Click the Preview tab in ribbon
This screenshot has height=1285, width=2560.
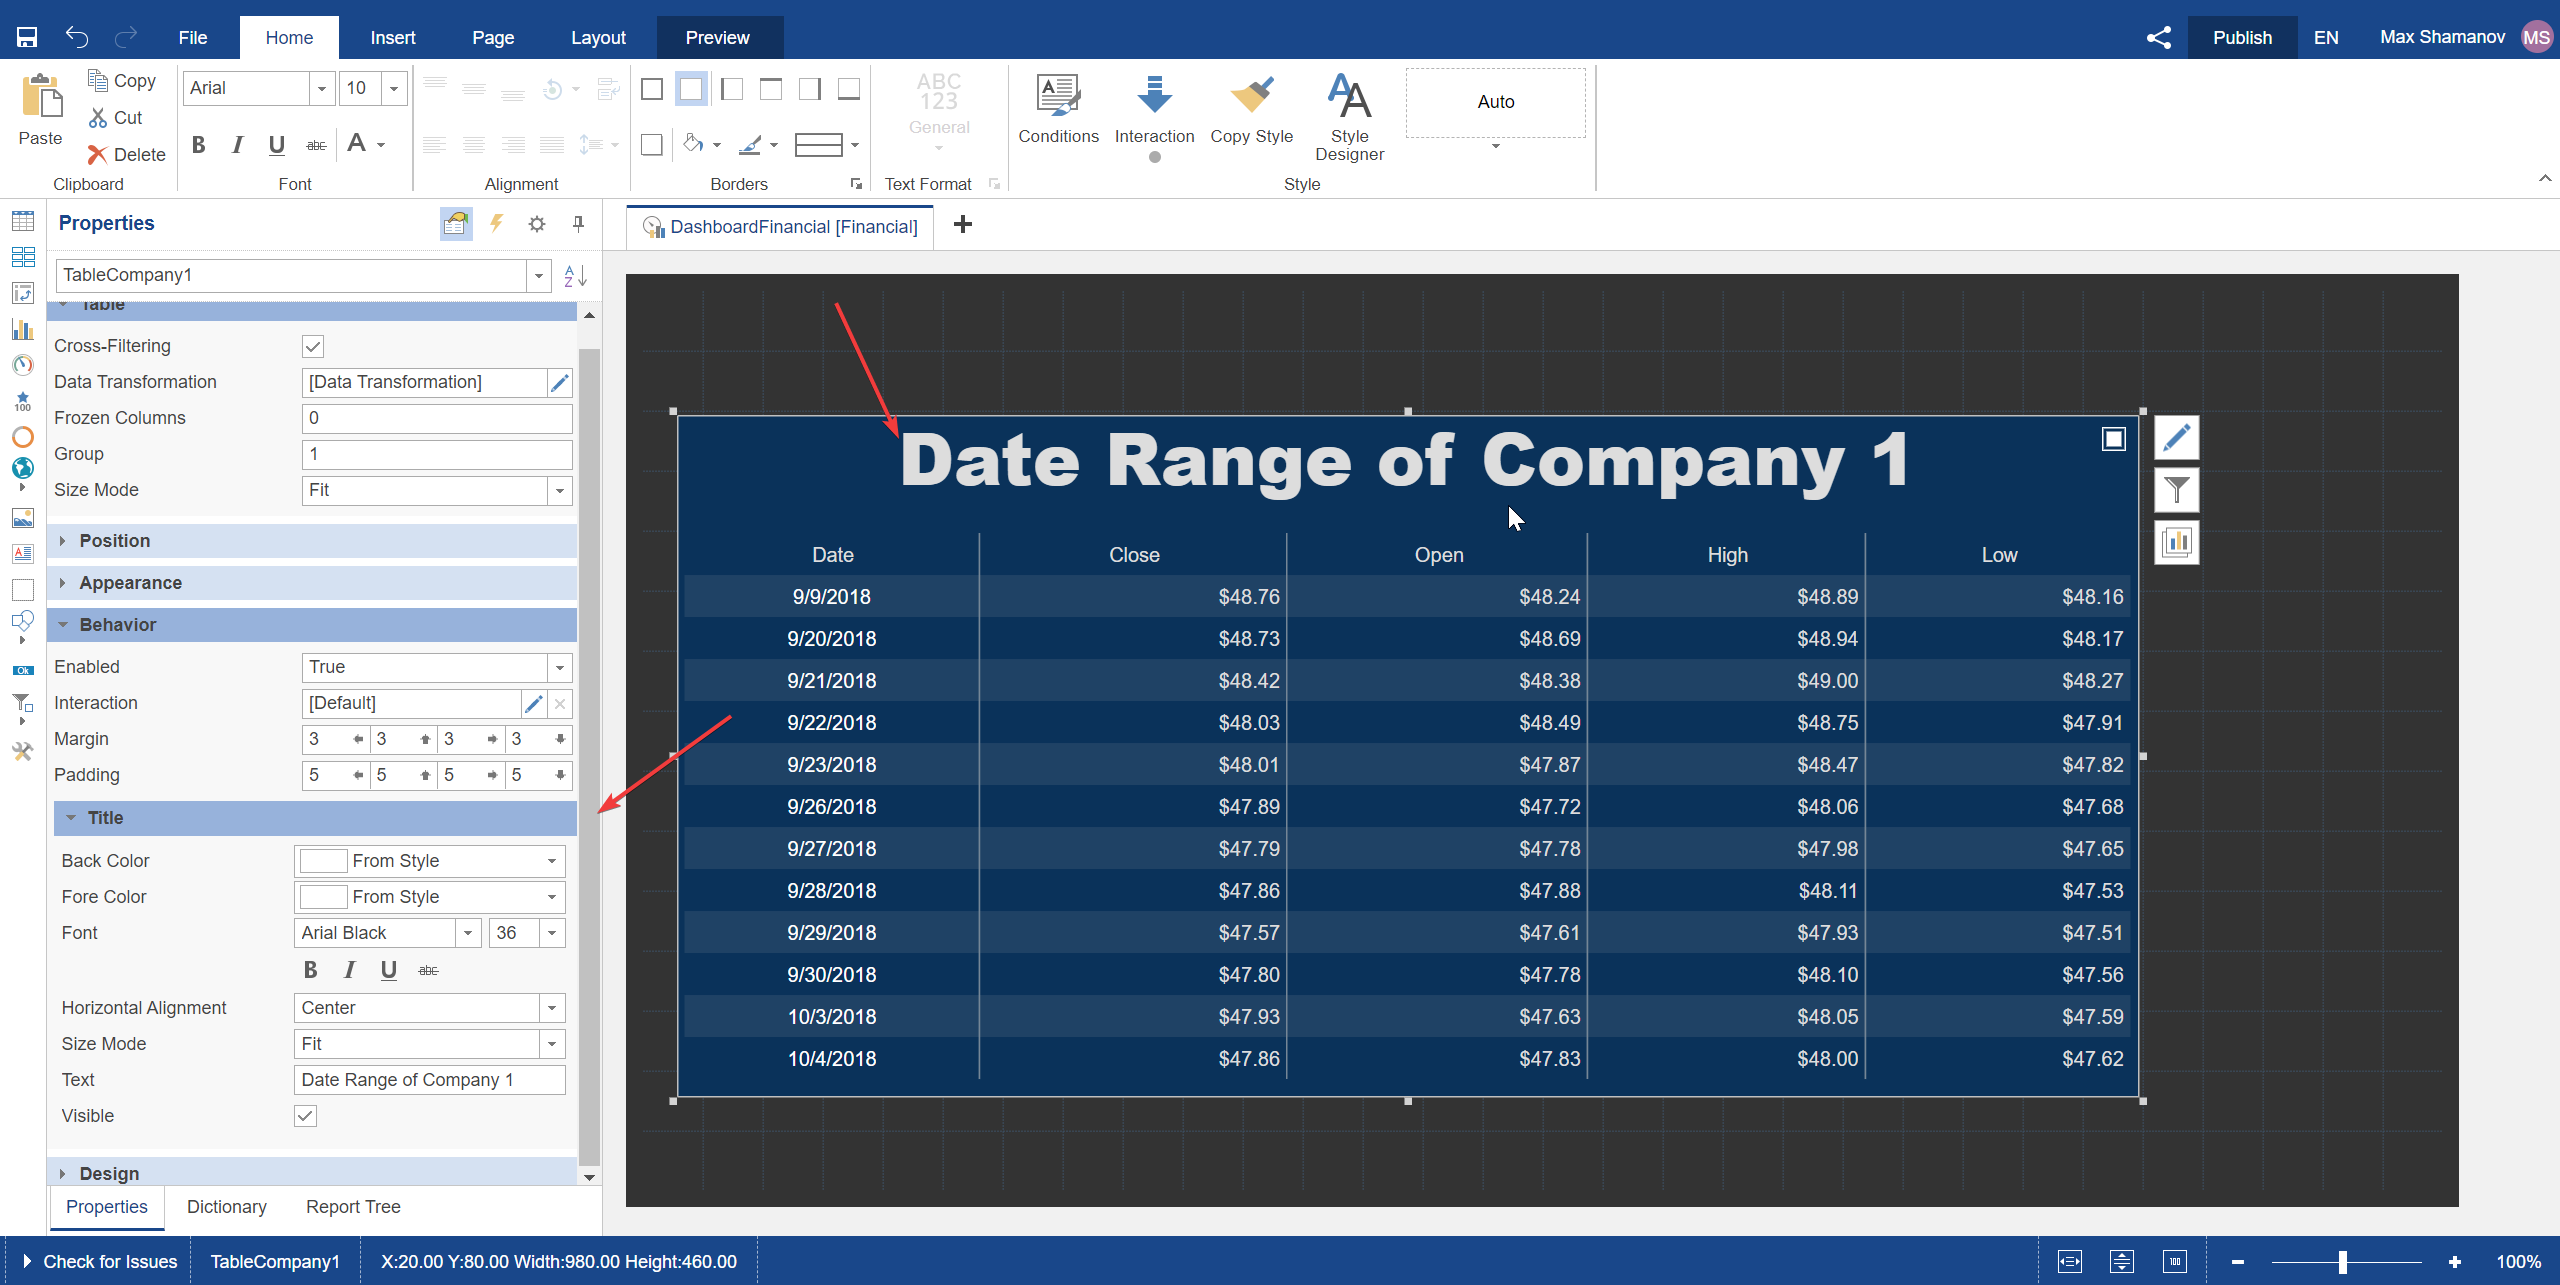pyautogui.click(x=716, y=36)
